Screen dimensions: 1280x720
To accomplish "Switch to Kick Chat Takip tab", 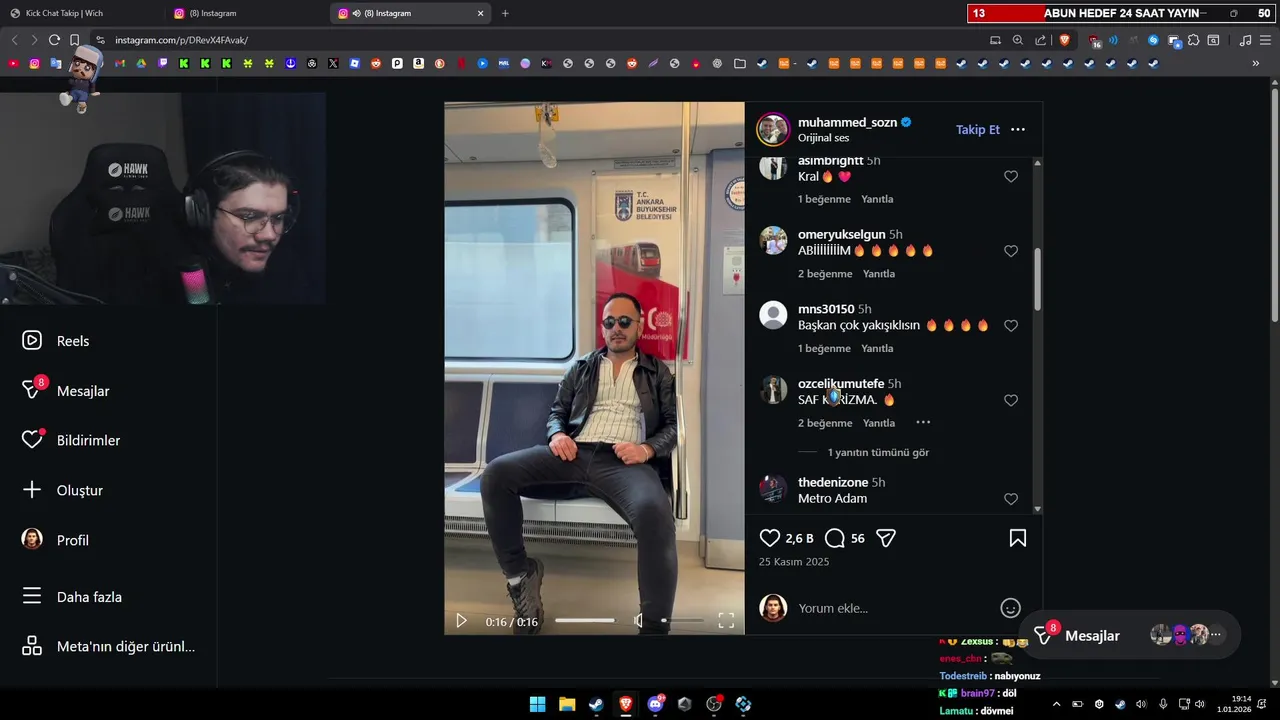I will [82, 13].
